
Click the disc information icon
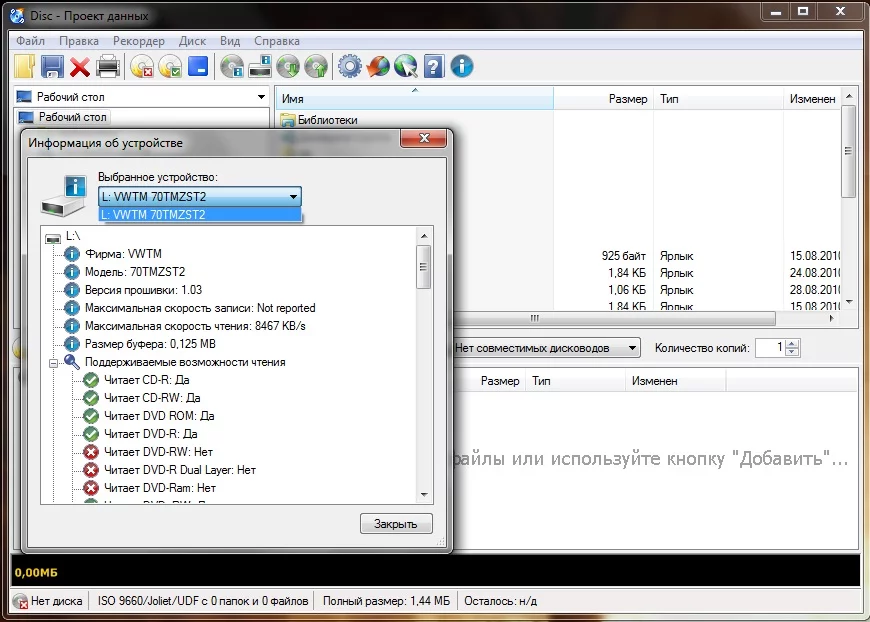tap(232, 67)
